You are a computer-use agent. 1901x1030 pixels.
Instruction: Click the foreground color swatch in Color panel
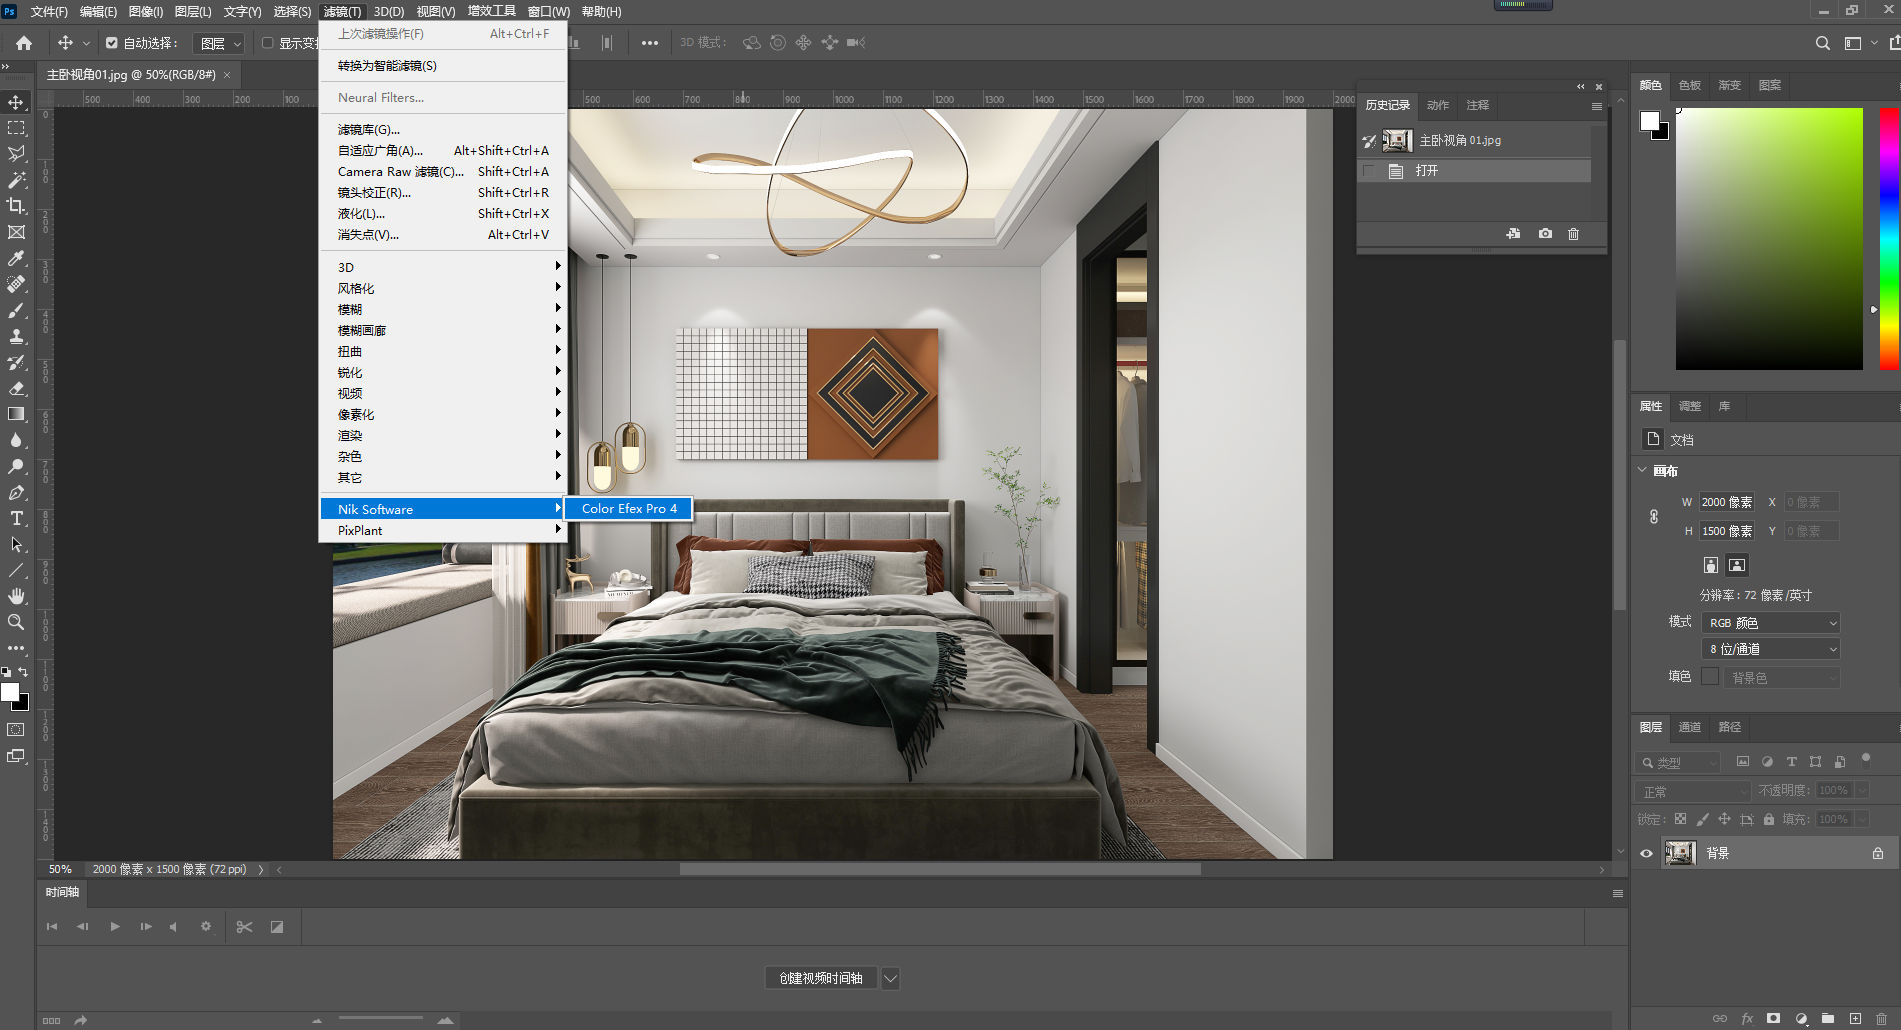[1649, 121]
